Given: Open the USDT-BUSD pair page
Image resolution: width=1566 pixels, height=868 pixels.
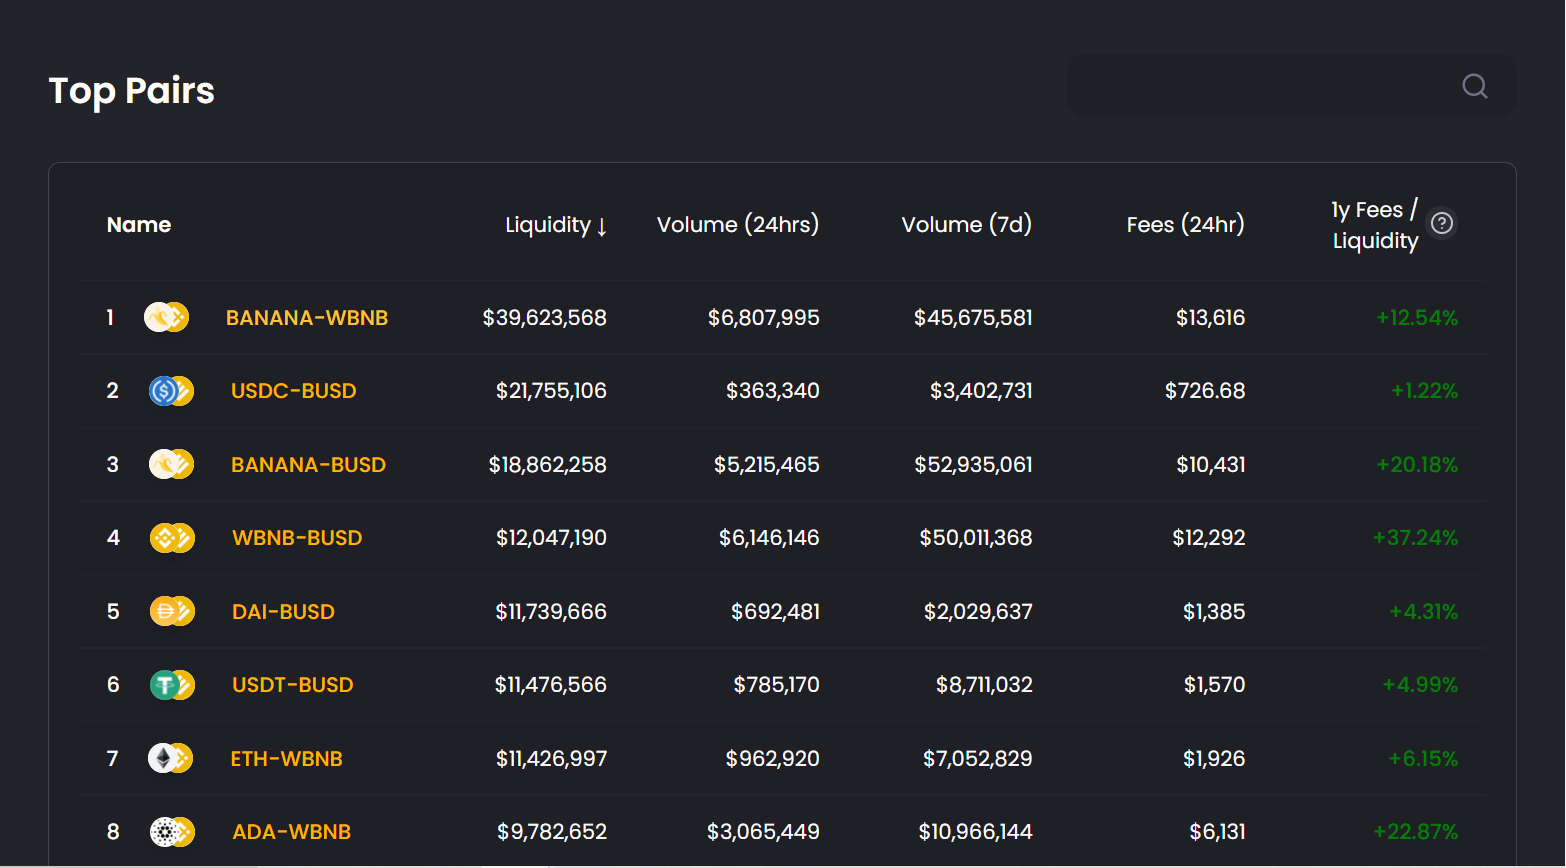Looking at the screenshot, I should (x=293, y=685).
